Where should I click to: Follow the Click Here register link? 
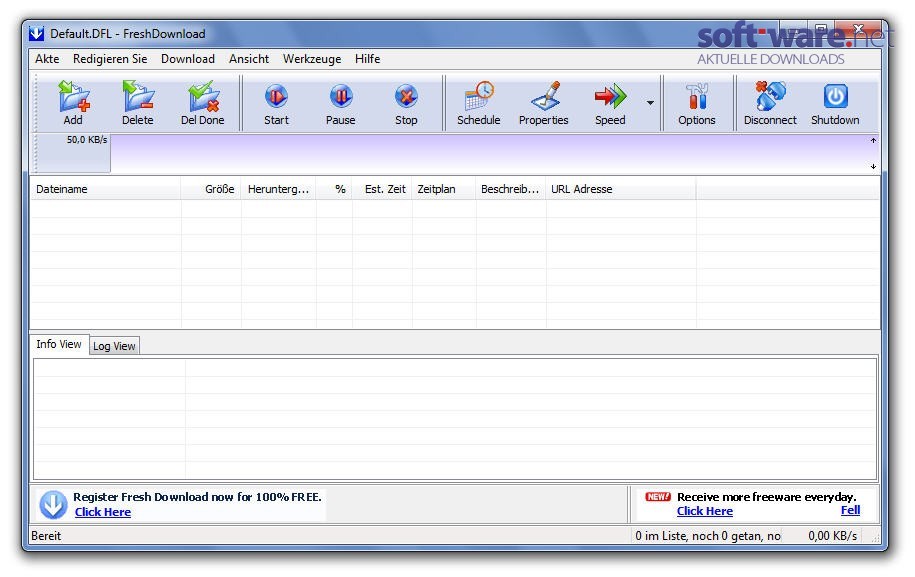click(103, 512)
